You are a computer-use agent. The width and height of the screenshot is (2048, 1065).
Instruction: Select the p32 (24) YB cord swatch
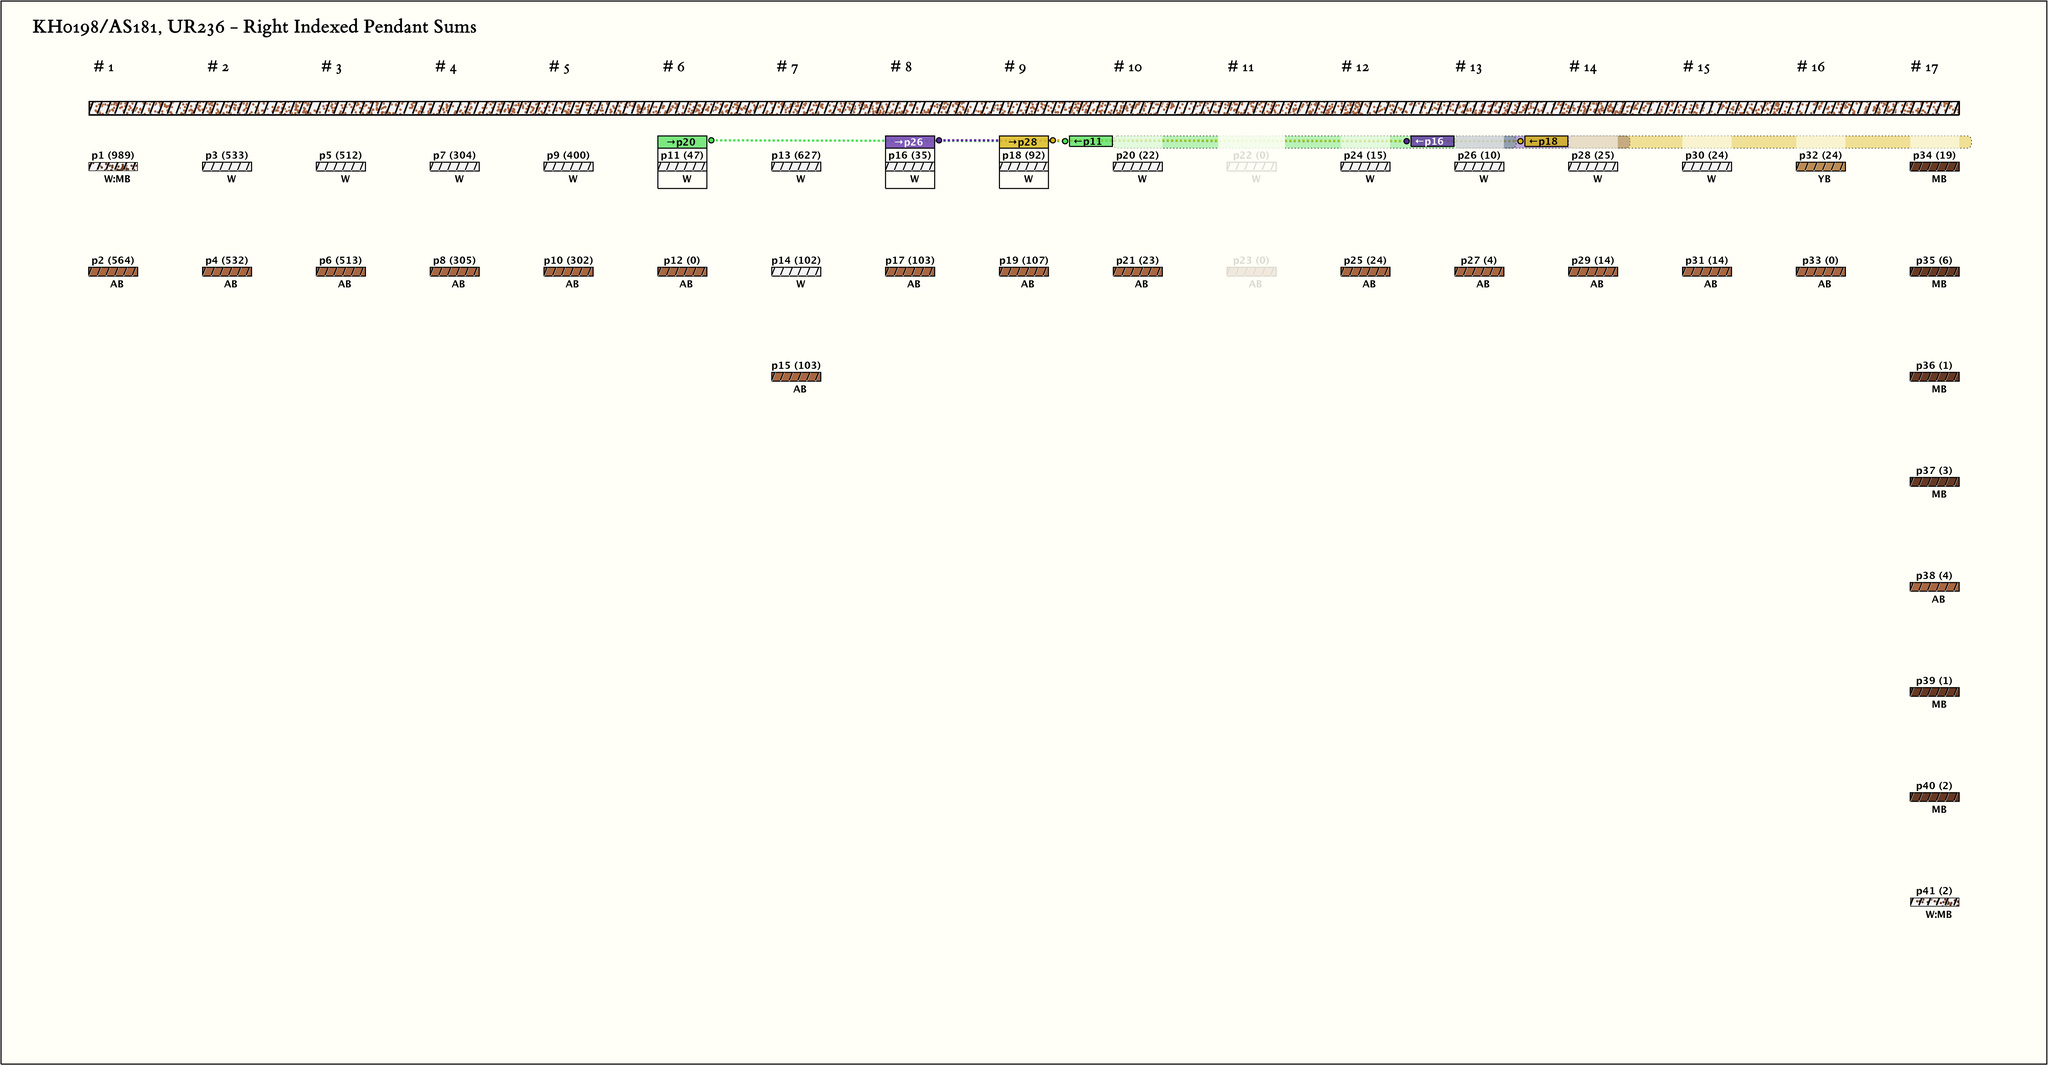coord(1820,167)
